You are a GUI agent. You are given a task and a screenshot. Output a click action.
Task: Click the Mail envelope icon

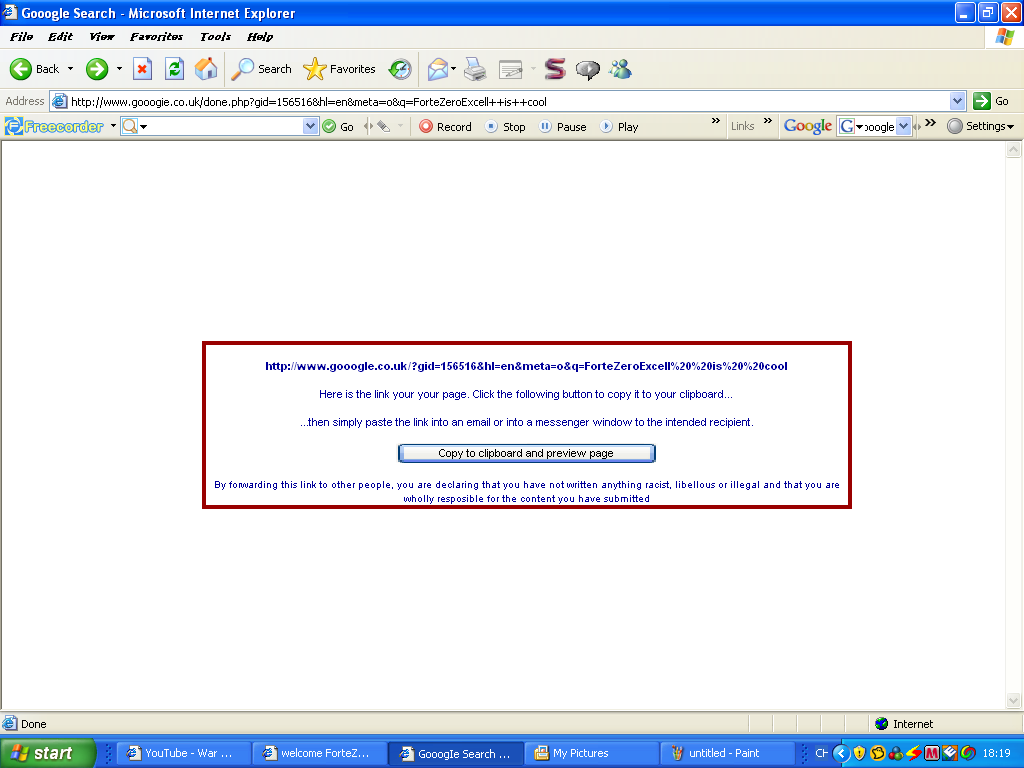pyautogui.click(x=438, y=69)
